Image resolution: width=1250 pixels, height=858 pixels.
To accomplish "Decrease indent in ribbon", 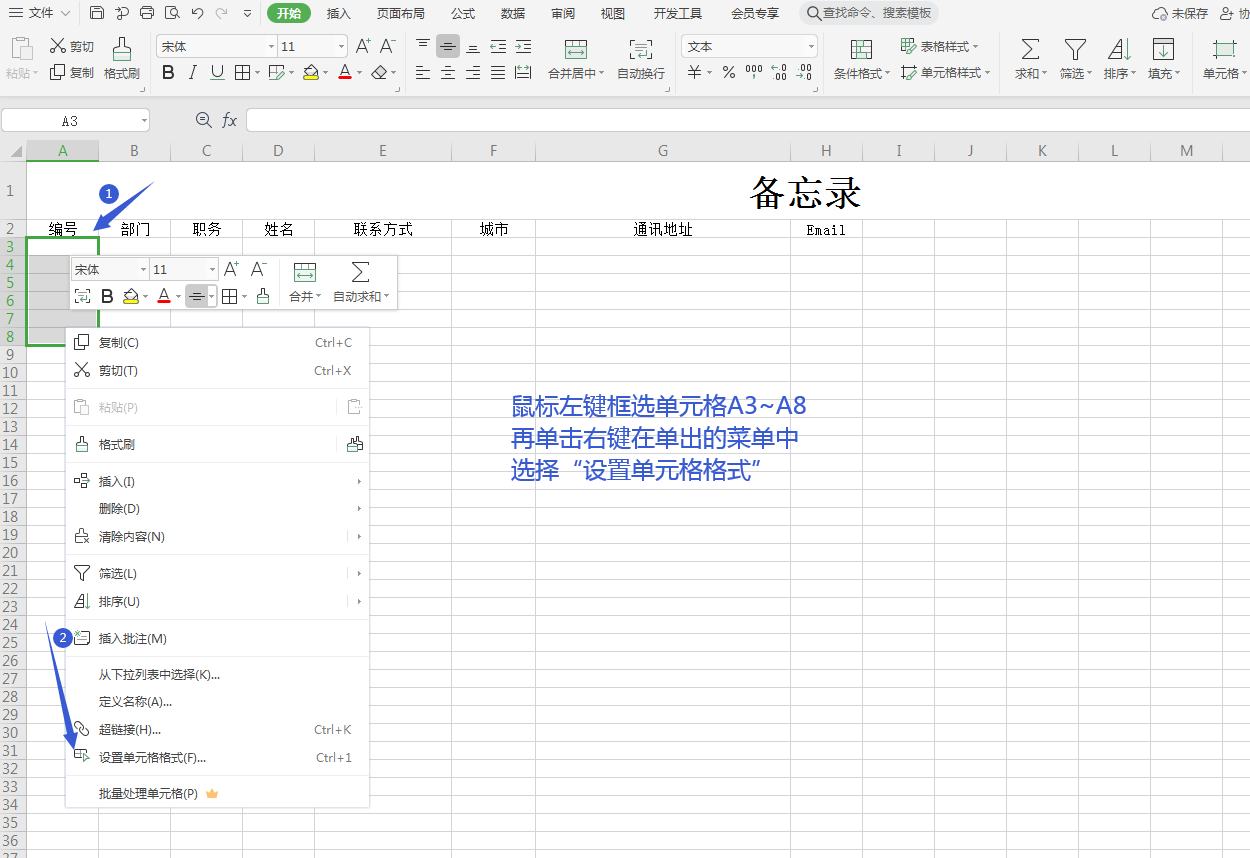I will tap(498, 46).
